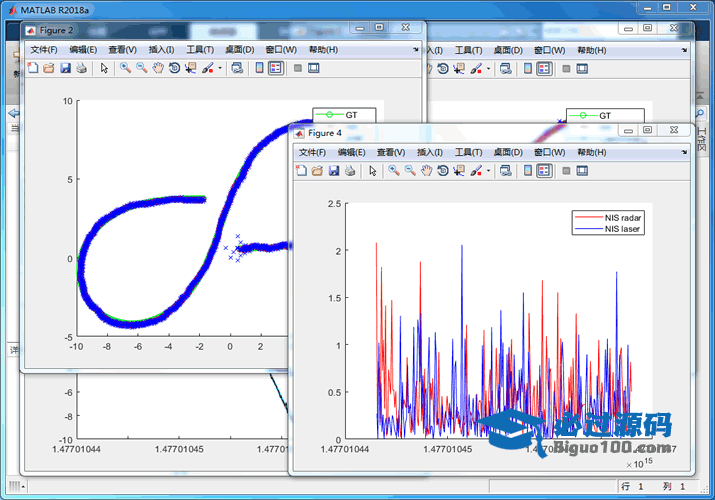Open 桌面(D) menu in rear figure window
This screenshot has height=500, width=715.
[x=508, y=50]
